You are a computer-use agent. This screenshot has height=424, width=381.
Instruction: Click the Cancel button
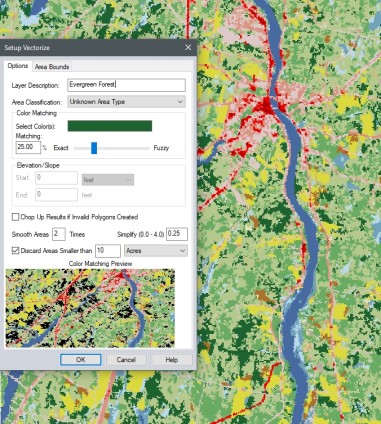[126, 360]
